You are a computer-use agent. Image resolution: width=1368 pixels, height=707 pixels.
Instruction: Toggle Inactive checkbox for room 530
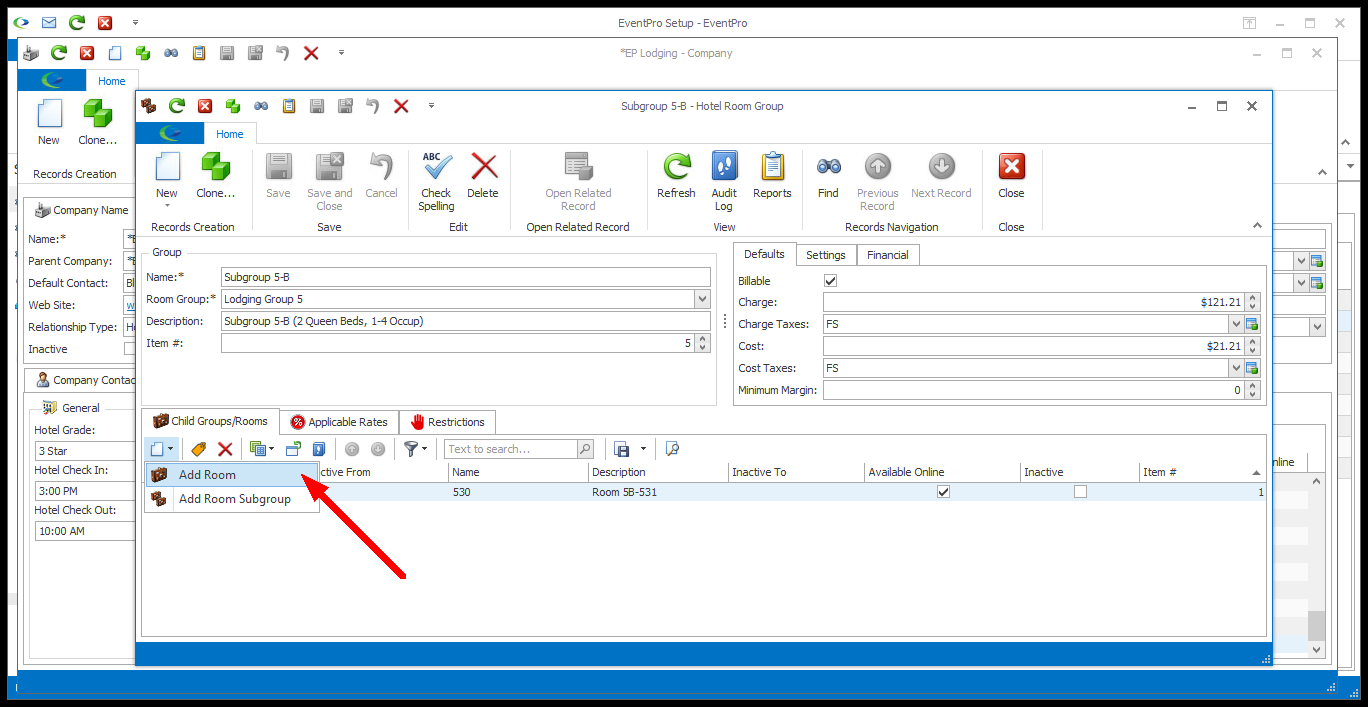click(1080, 492)
